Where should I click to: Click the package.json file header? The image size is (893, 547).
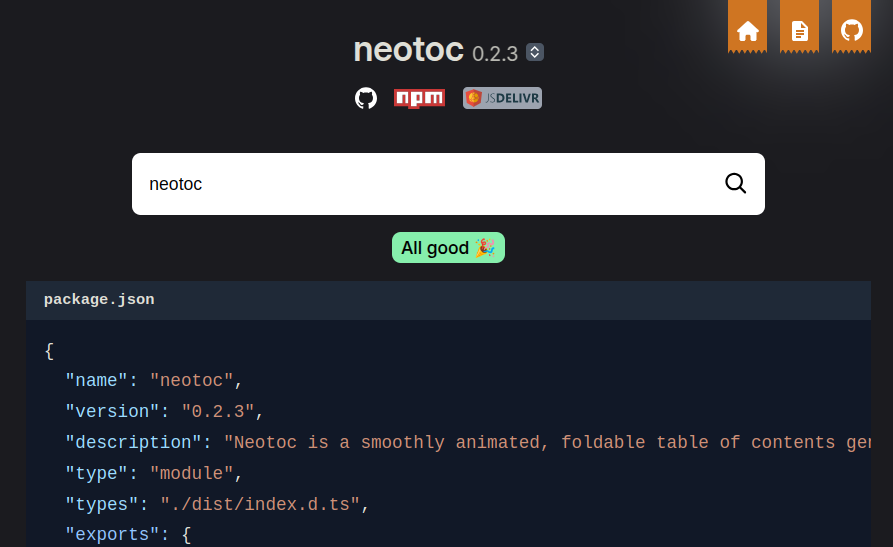click(448, 300)
